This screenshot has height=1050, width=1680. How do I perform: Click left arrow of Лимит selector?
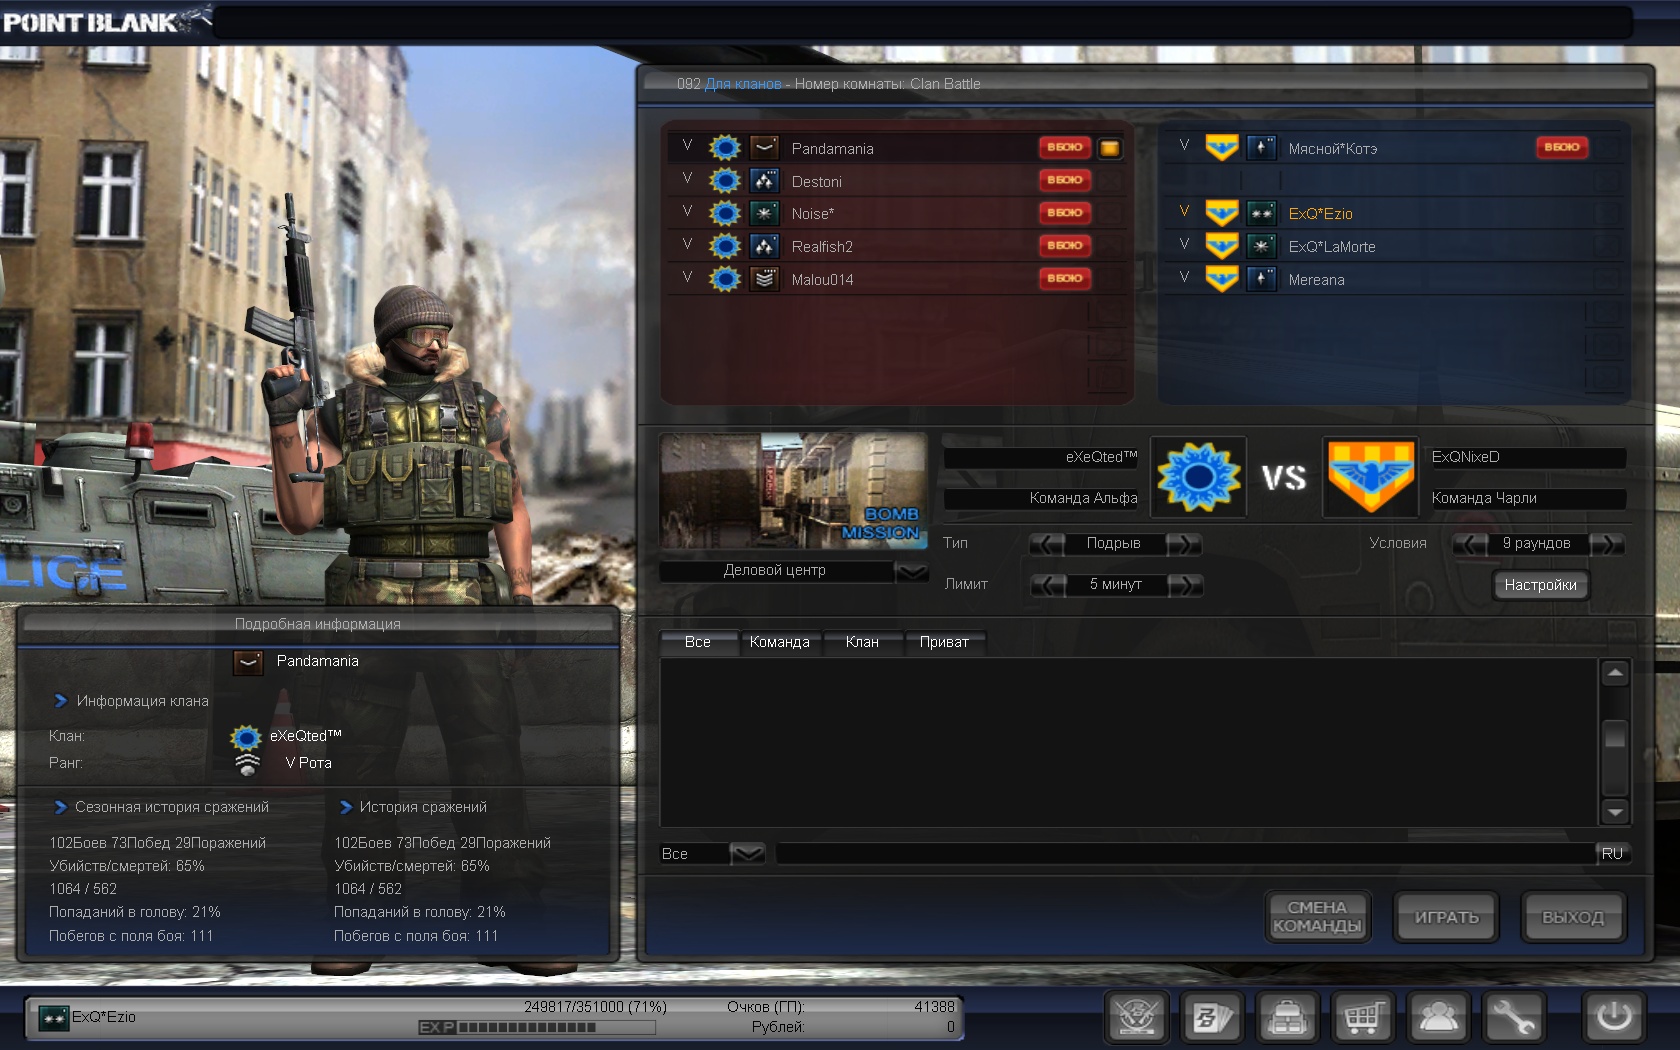(x=1048, y=585)
